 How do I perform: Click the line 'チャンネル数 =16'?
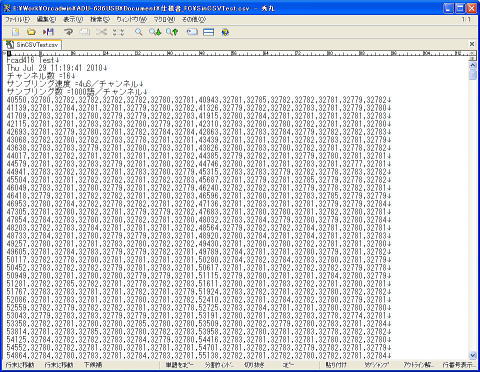[41, 76]
